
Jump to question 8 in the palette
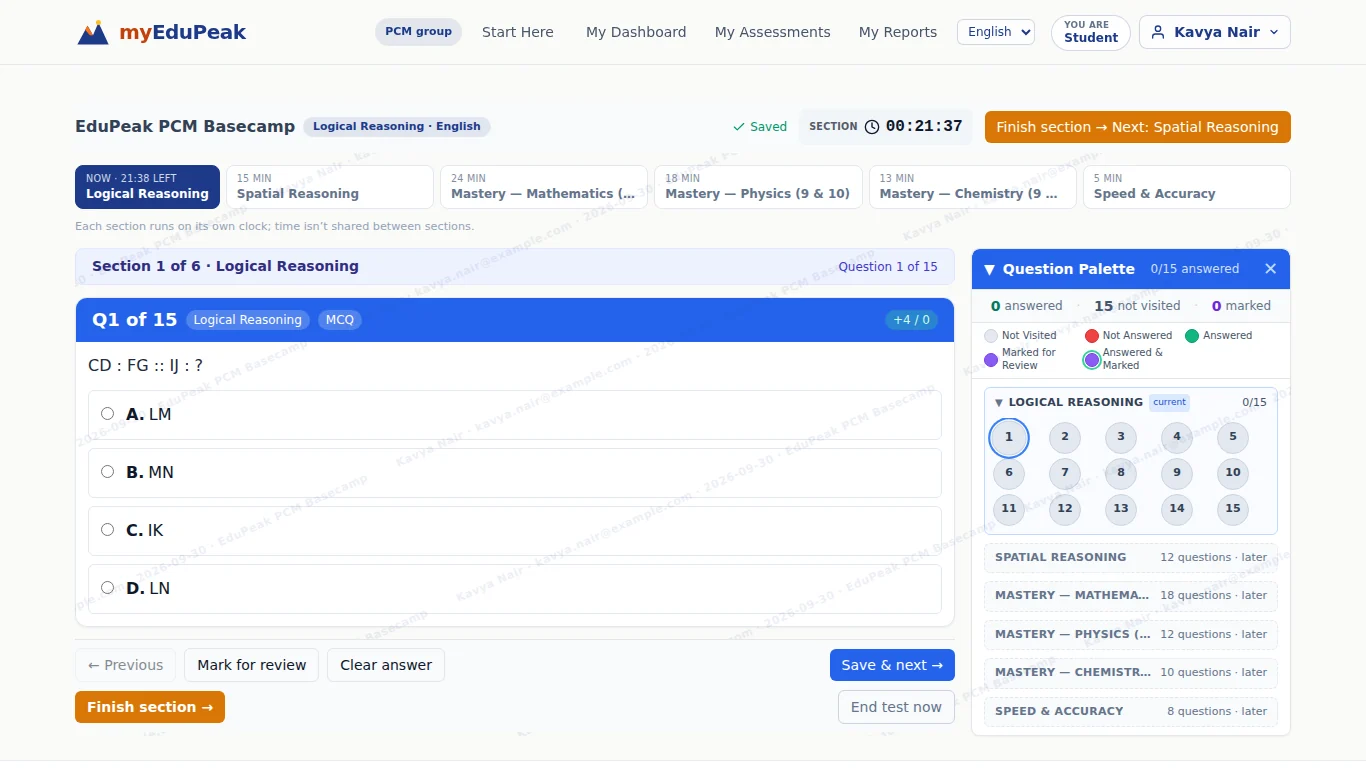click(x=1121, y=473)
